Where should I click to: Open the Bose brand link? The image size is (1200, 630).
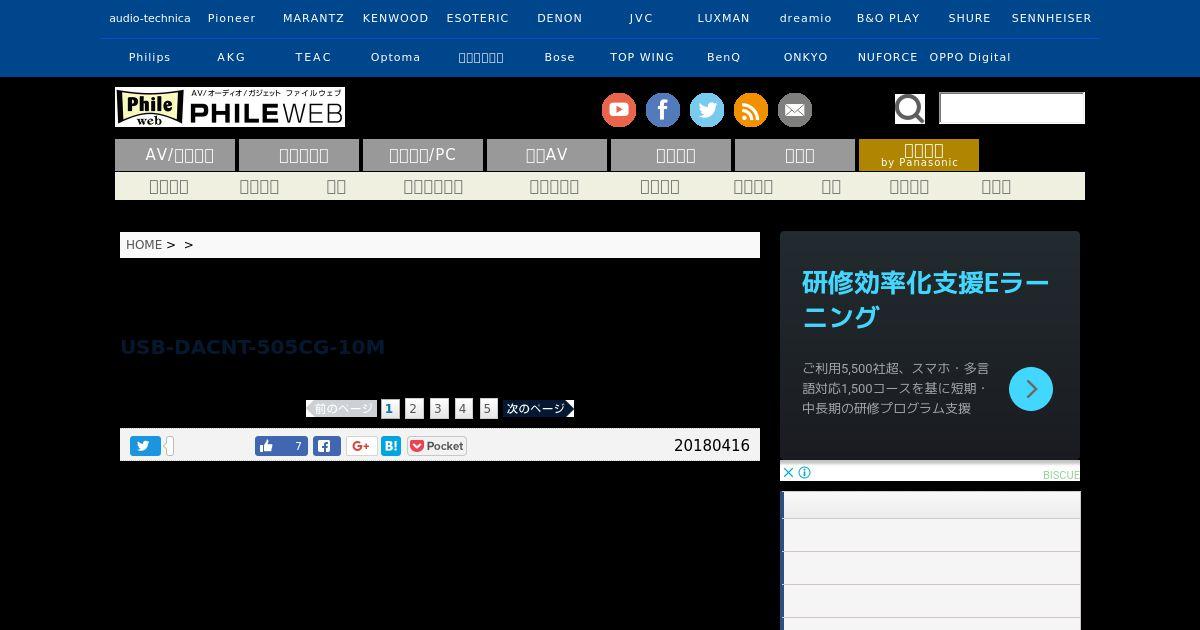click(x=560, y=57)
